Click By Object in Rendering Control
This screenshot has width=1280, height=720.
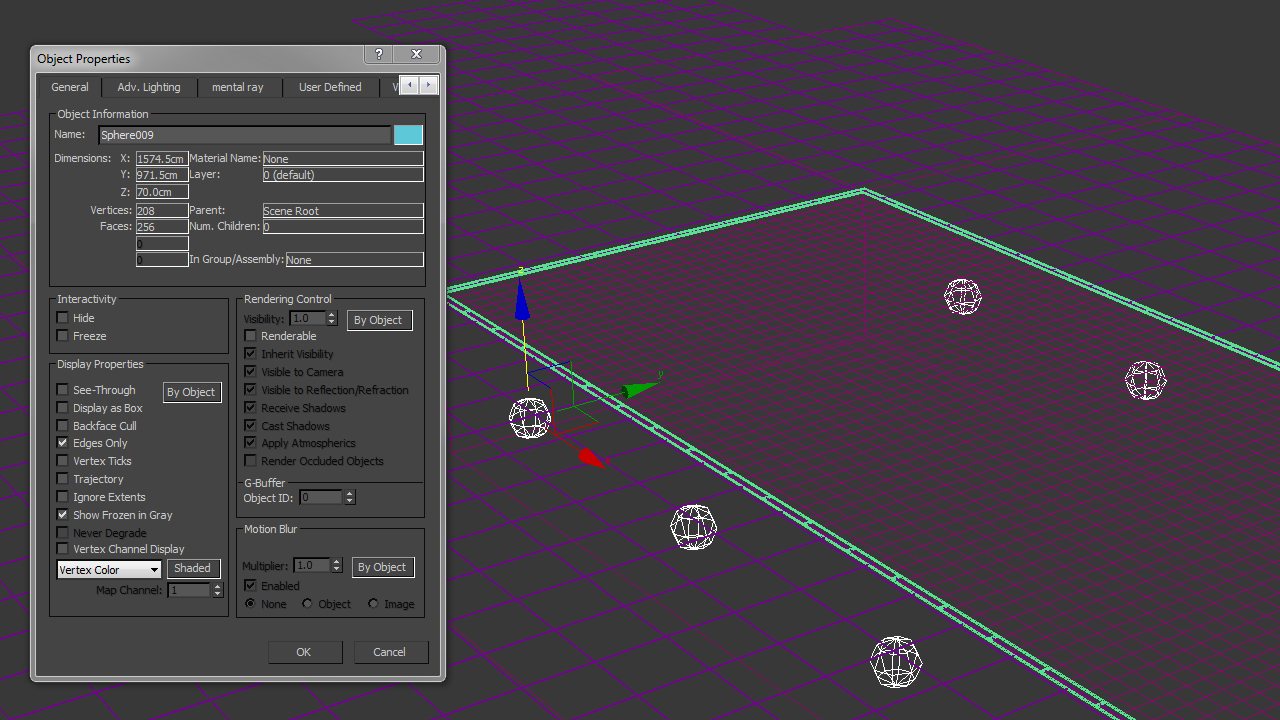point(379,320)
